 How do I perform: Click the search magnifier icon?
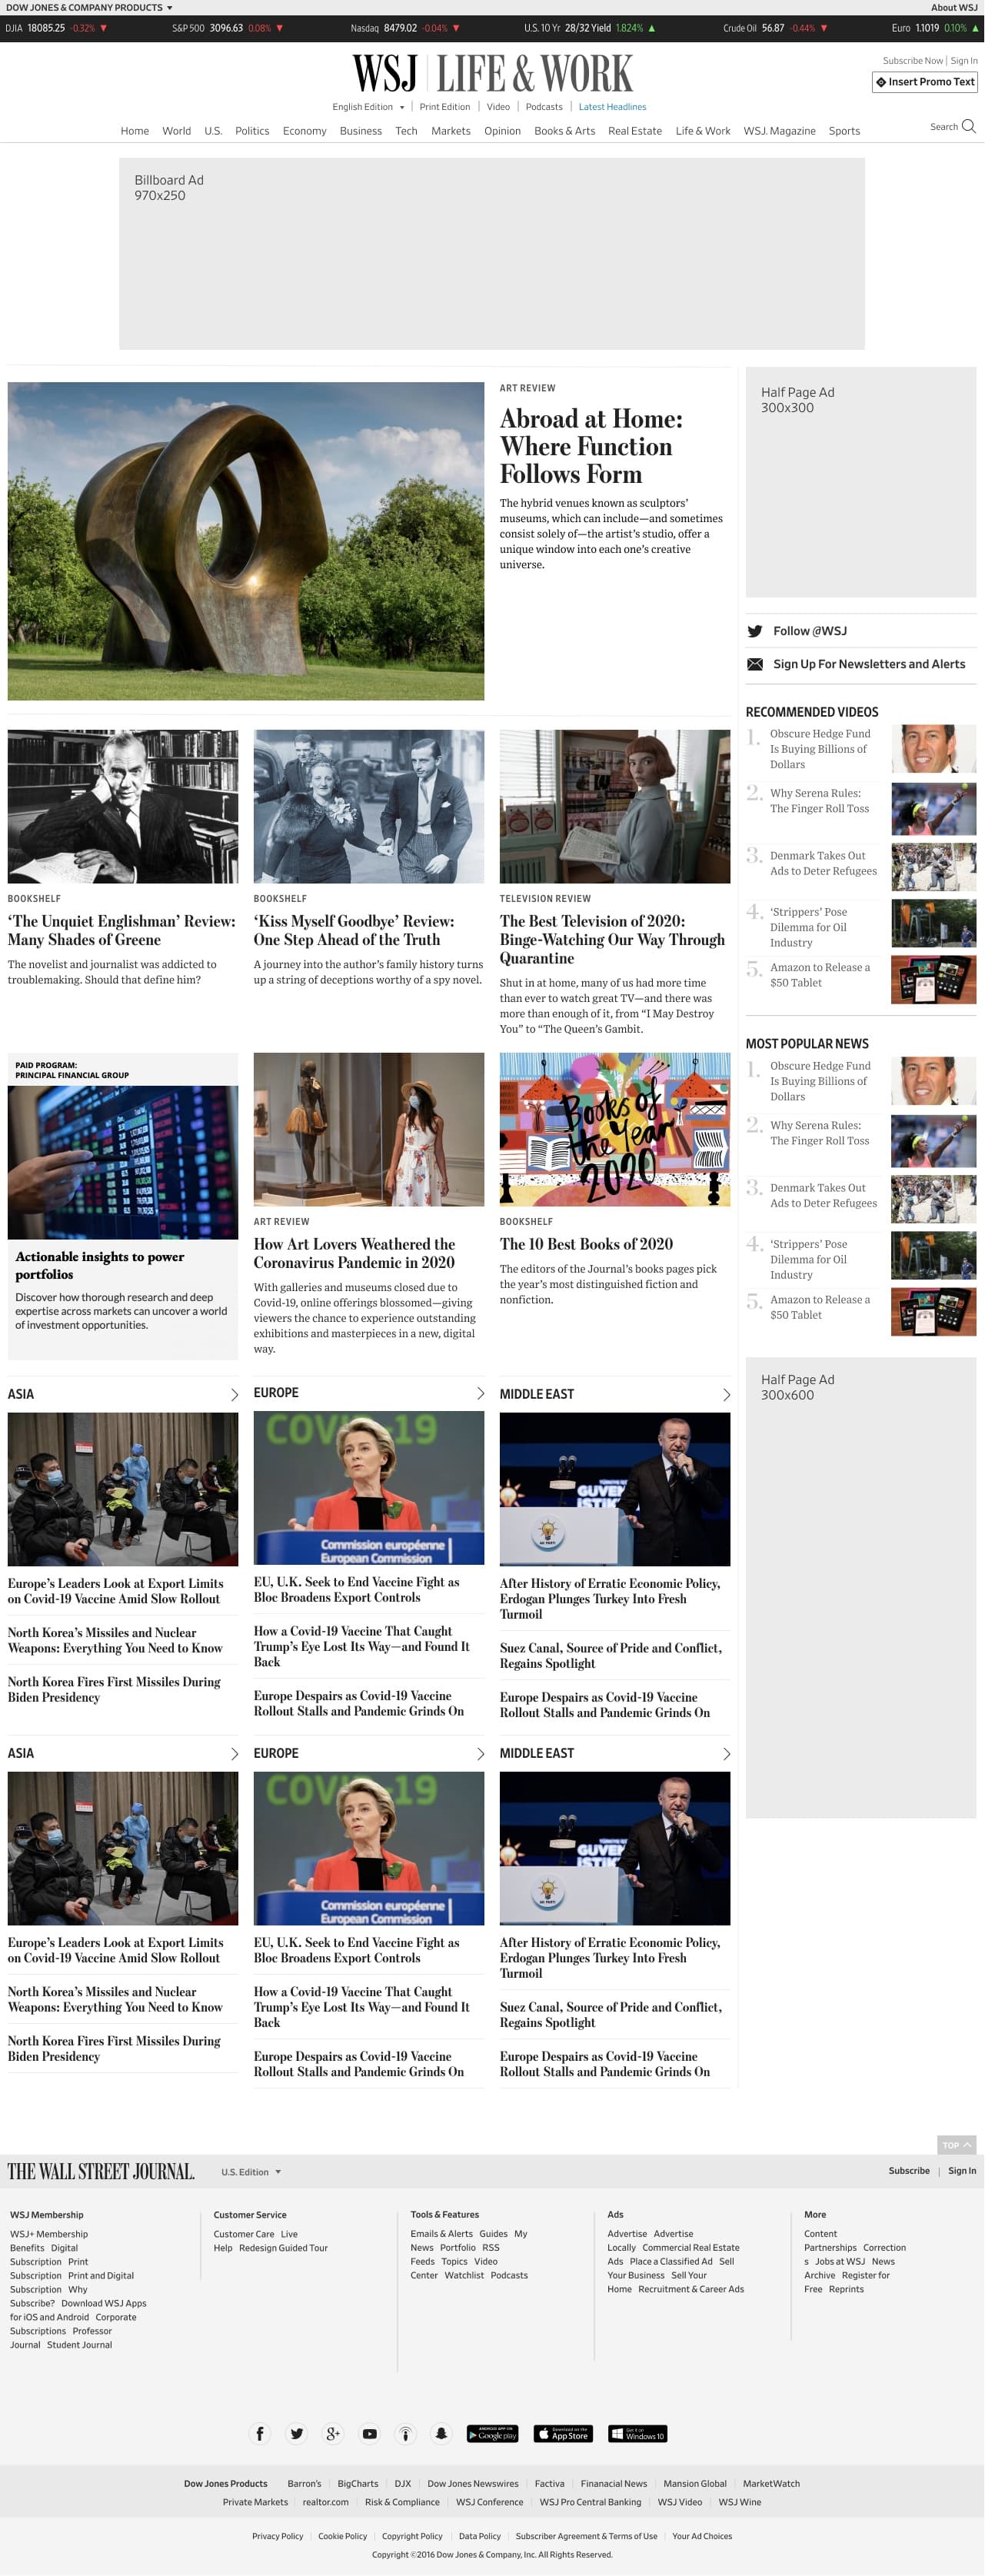pos(967,126)
